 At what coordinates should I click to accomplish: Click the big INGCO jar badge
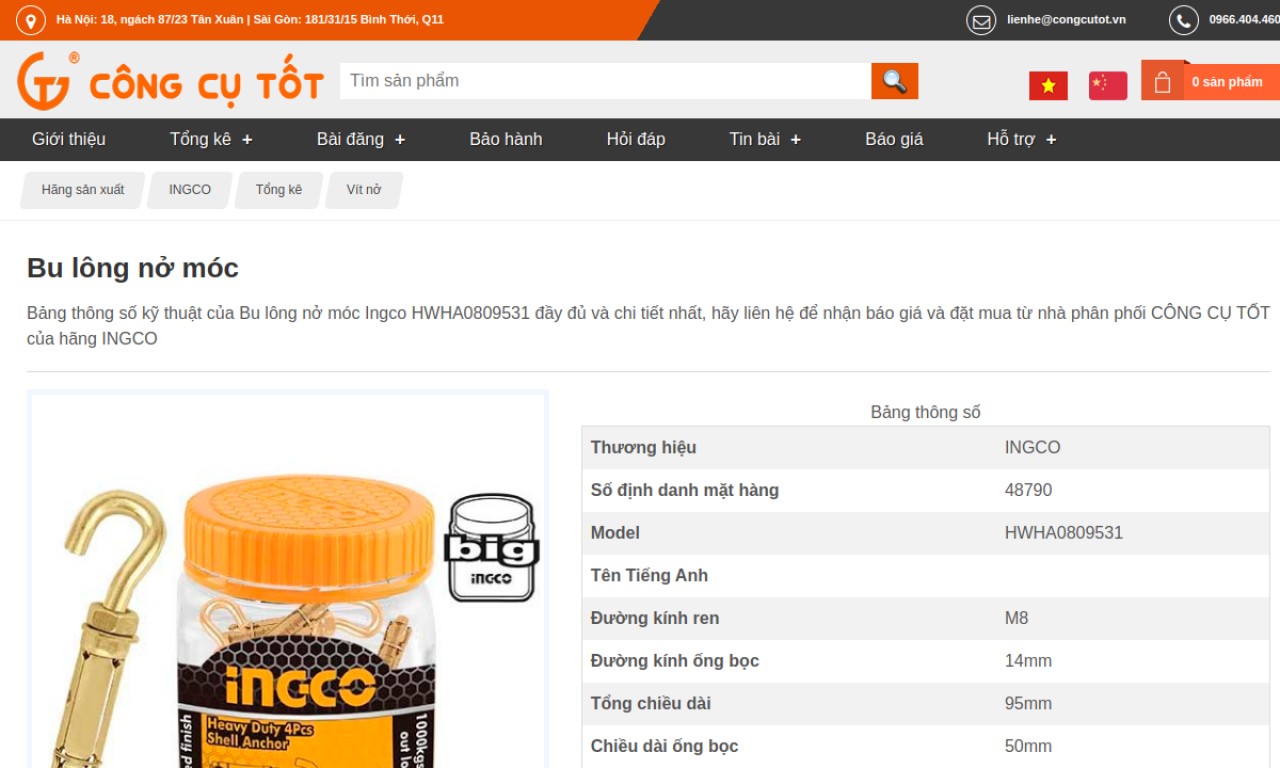click(492, 548)
